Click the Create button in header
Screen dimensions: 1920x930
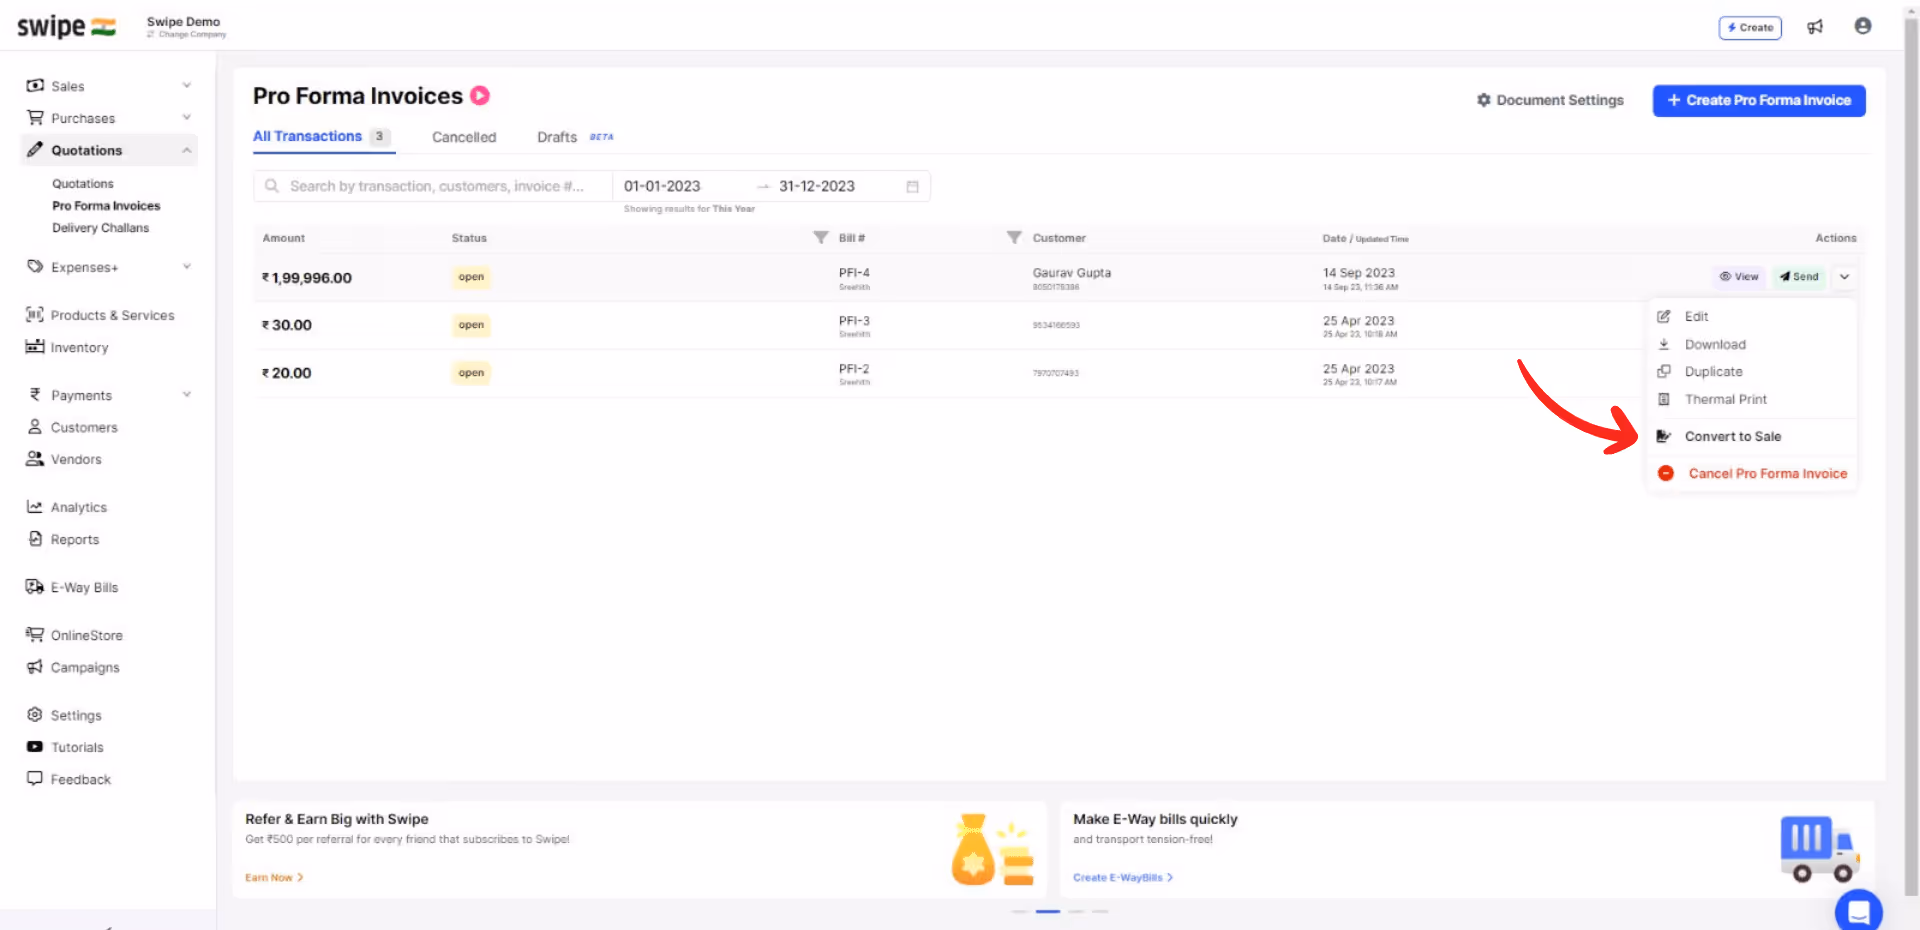tap(1750, 28)
